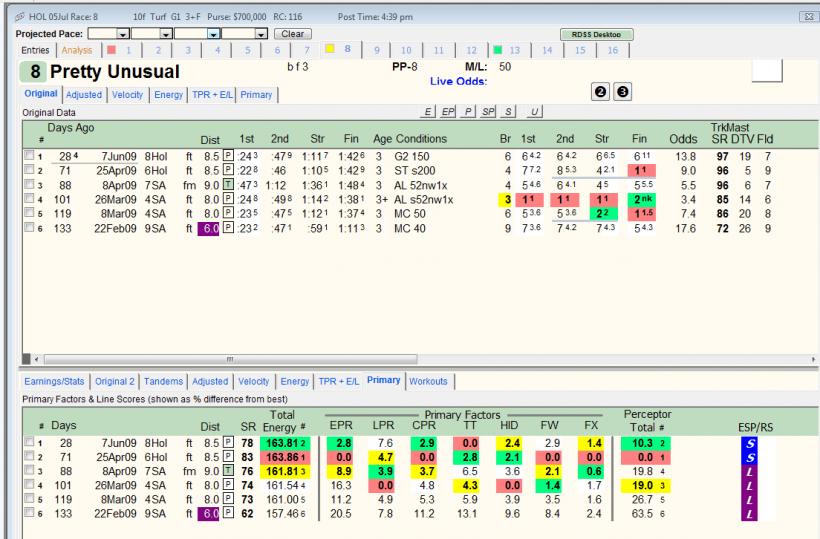Click the S running style button

(508, 111)
